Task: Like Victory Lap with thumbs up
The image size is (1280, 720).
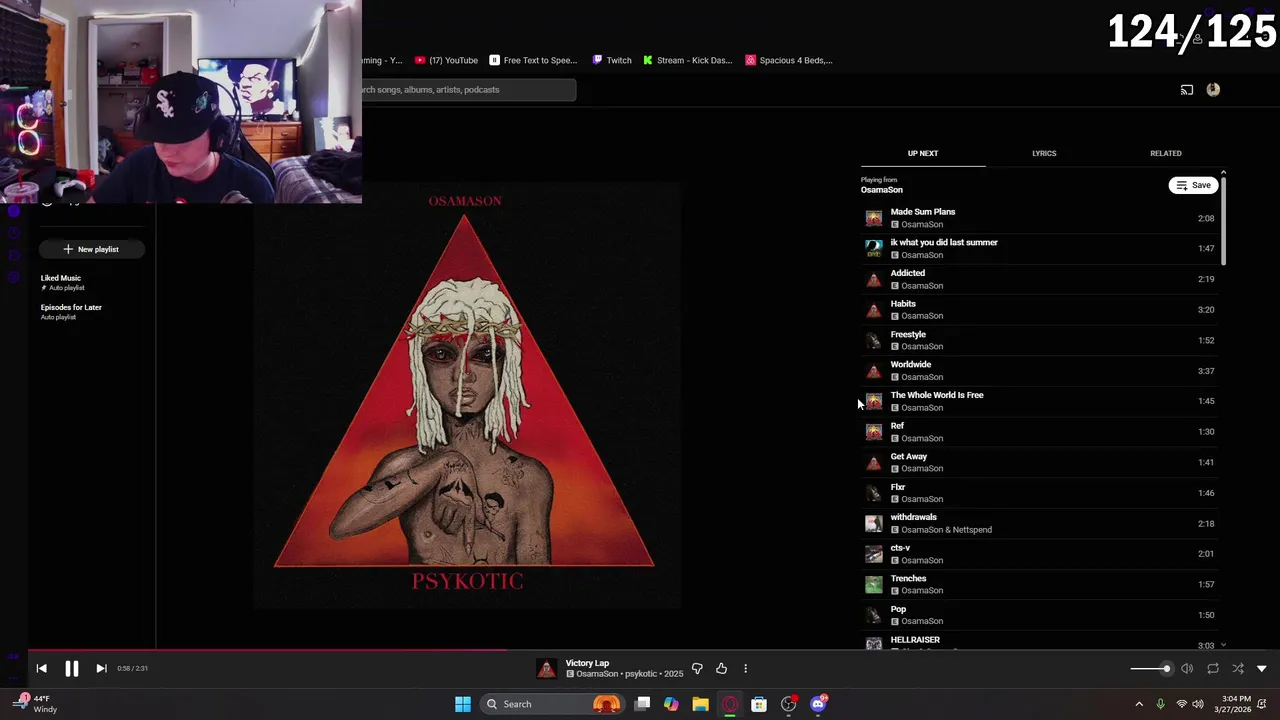Action: click(x=721, y=668)
